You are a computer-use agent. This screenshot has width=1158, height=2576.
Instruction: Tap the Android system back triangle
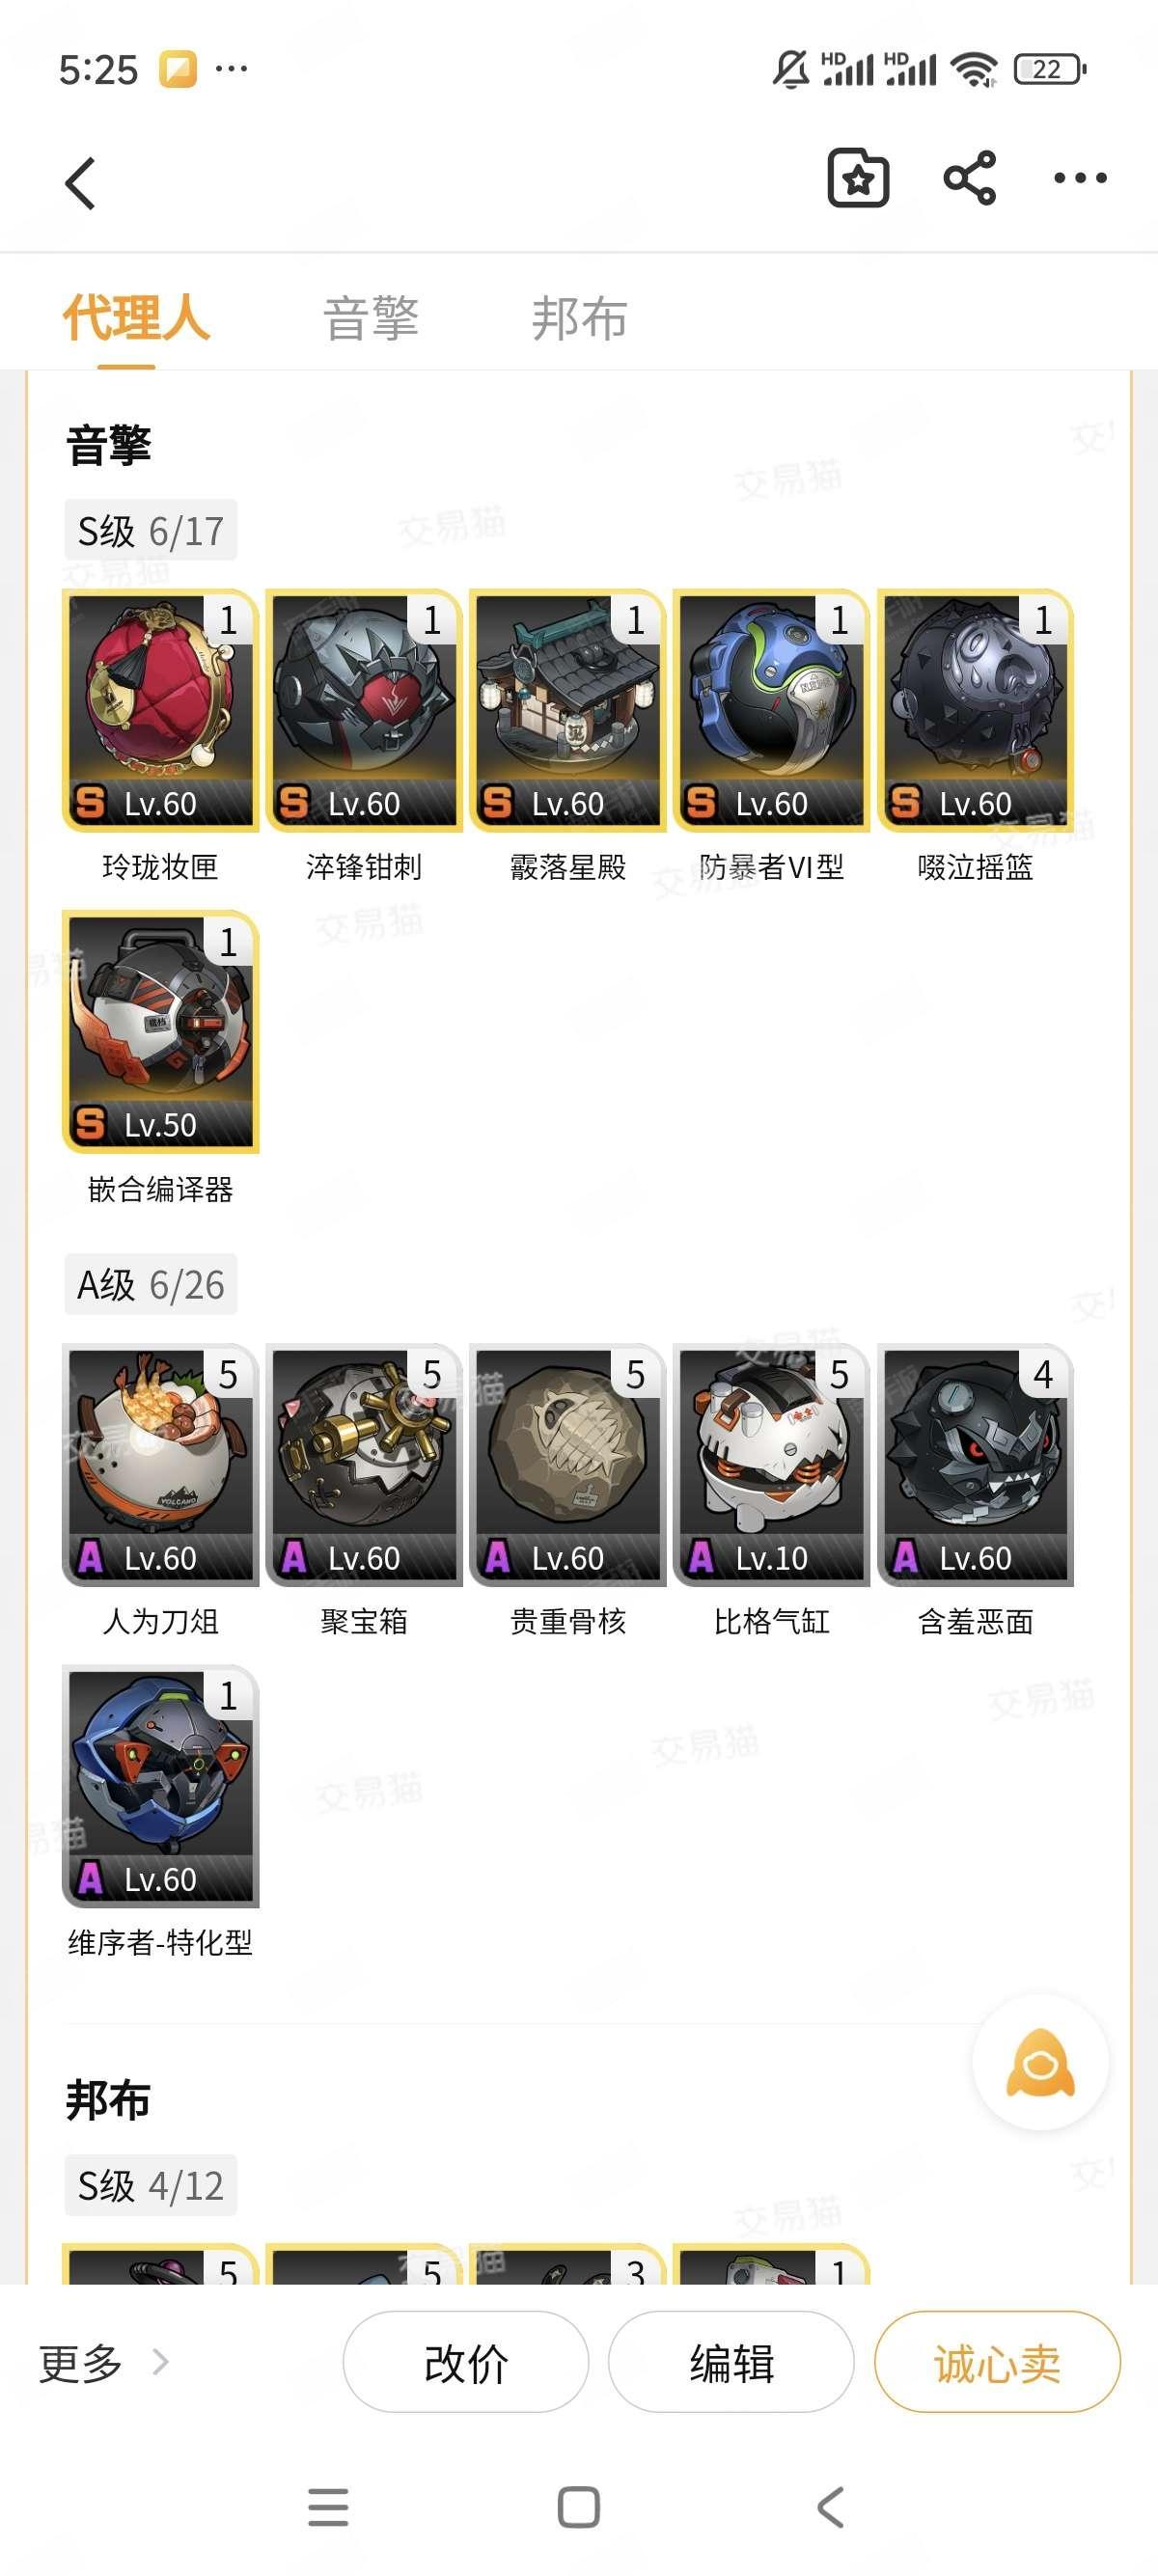830,2506
